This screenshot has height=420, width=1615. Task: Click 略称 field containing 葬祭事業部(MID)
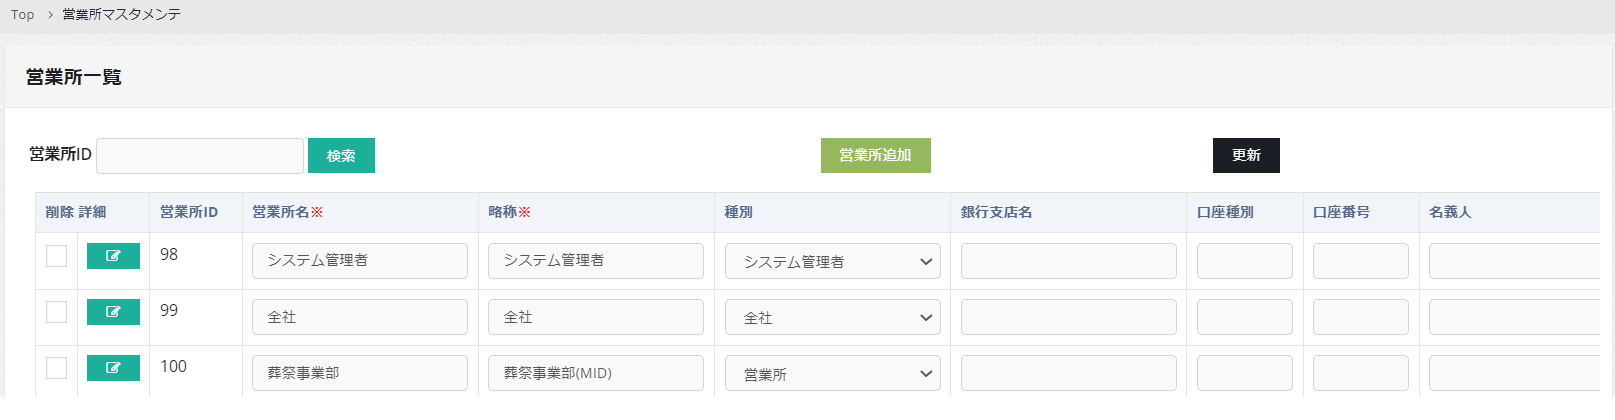point(596,373)
